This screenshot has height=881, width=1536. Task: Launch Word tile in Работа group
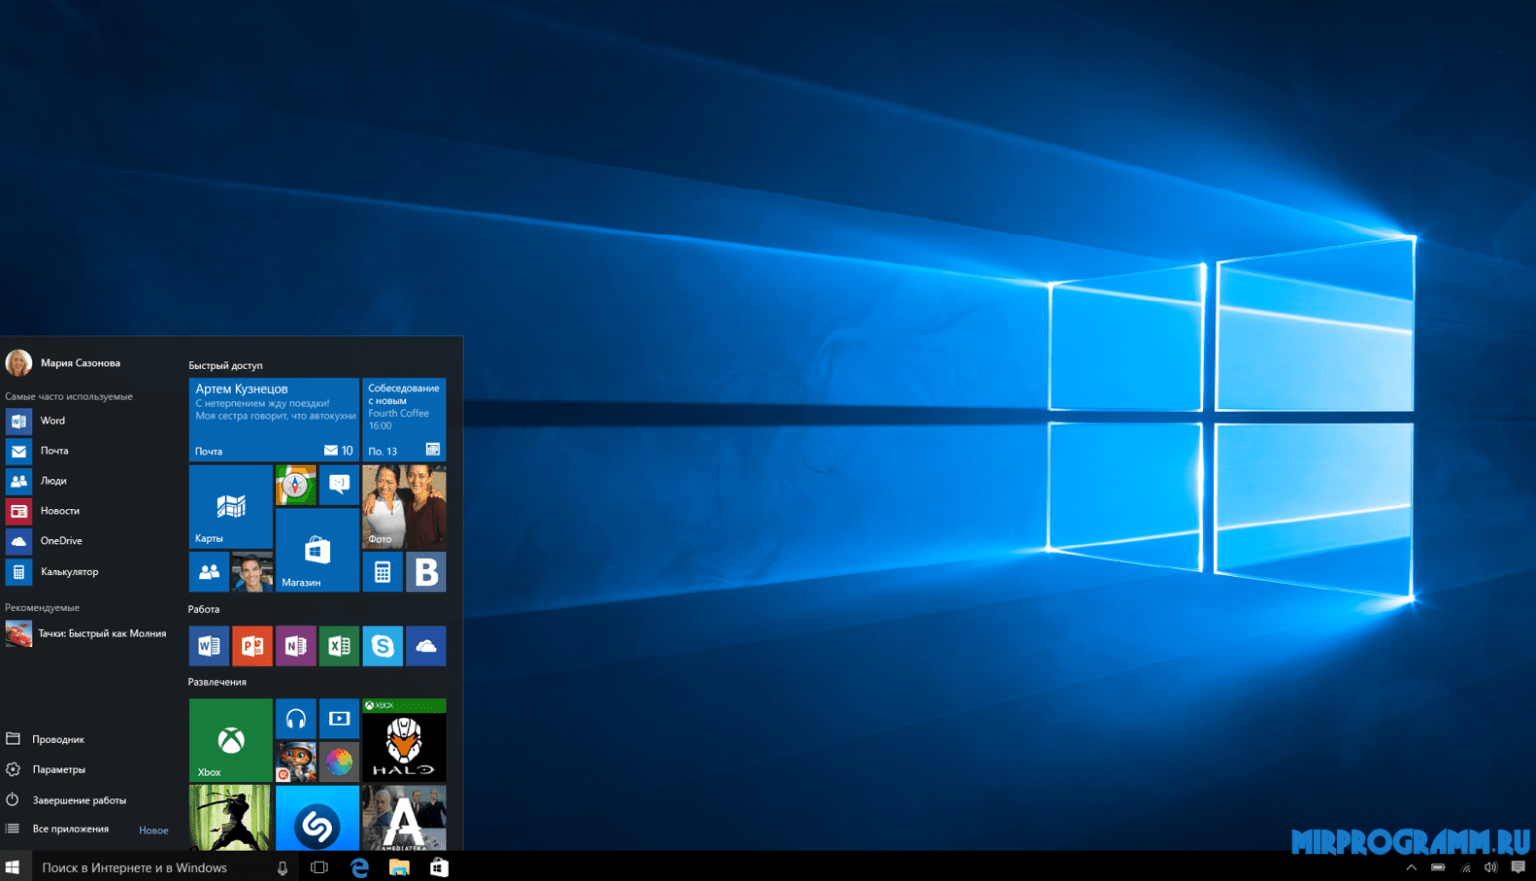point(209,646)
